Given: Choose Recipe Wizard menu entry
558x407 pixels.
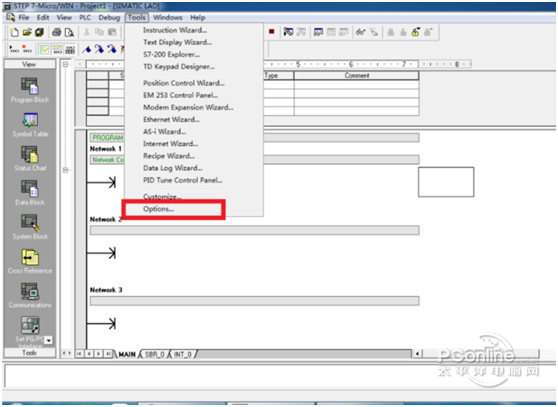Looking at the screenshot, I should pos(194,155).
